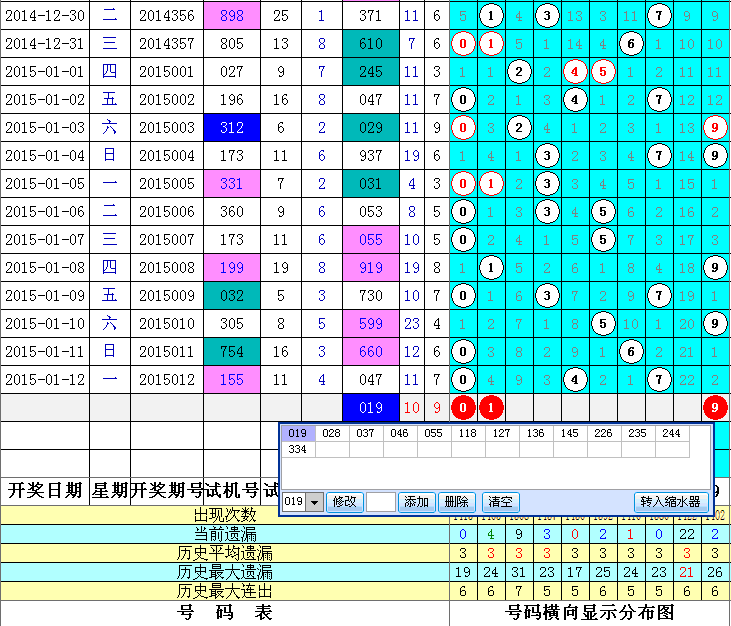
Task: Click the red 0 ball in prediction row
Action: (462, 408)
